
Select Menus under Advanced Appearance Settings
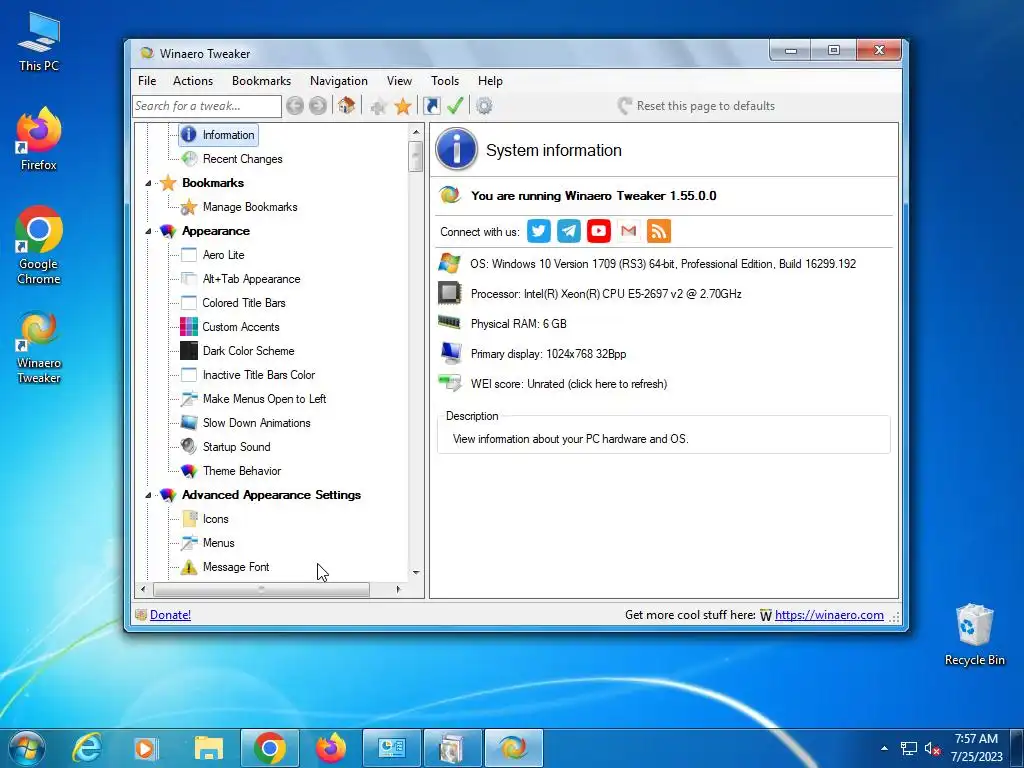(x=218, y=543)
